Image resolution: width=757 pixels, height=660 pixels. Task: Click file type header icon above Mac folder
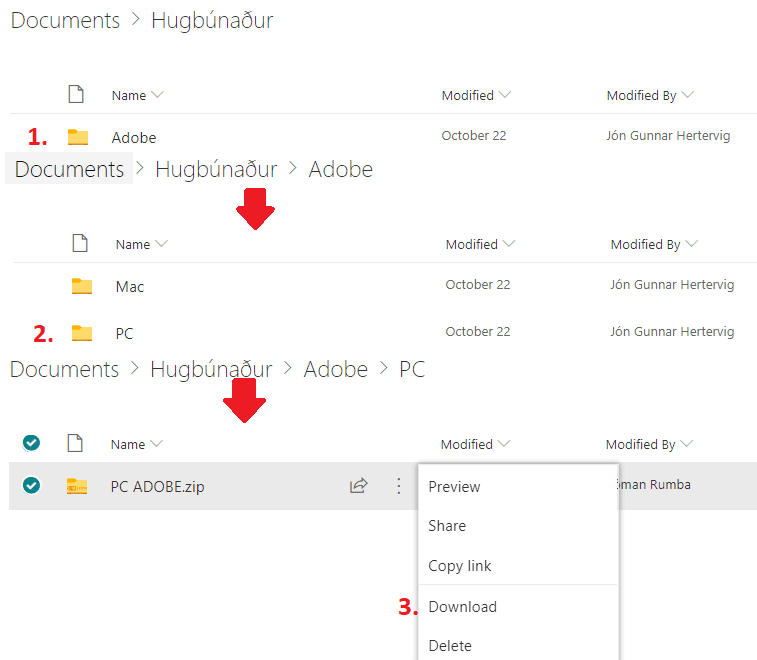click(x=80, y=244)
